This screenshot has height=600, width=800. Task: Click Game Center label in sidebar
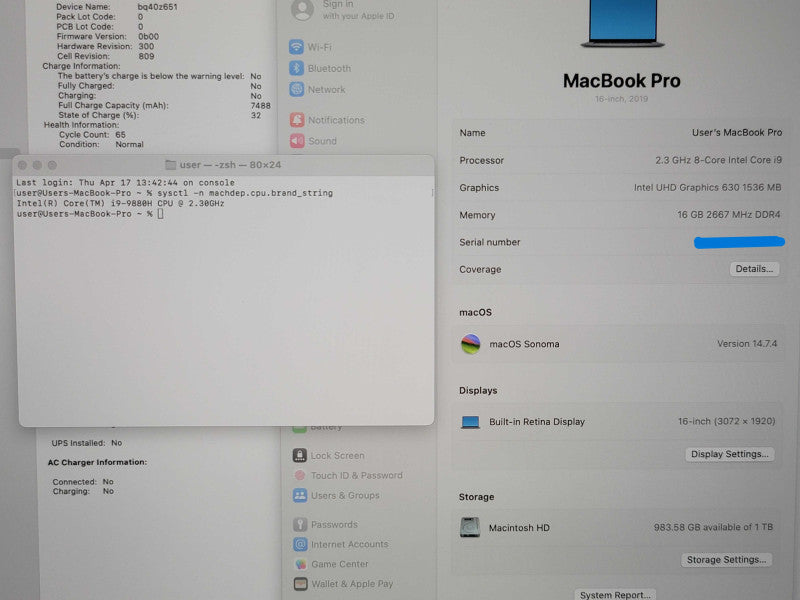(340, 564)
